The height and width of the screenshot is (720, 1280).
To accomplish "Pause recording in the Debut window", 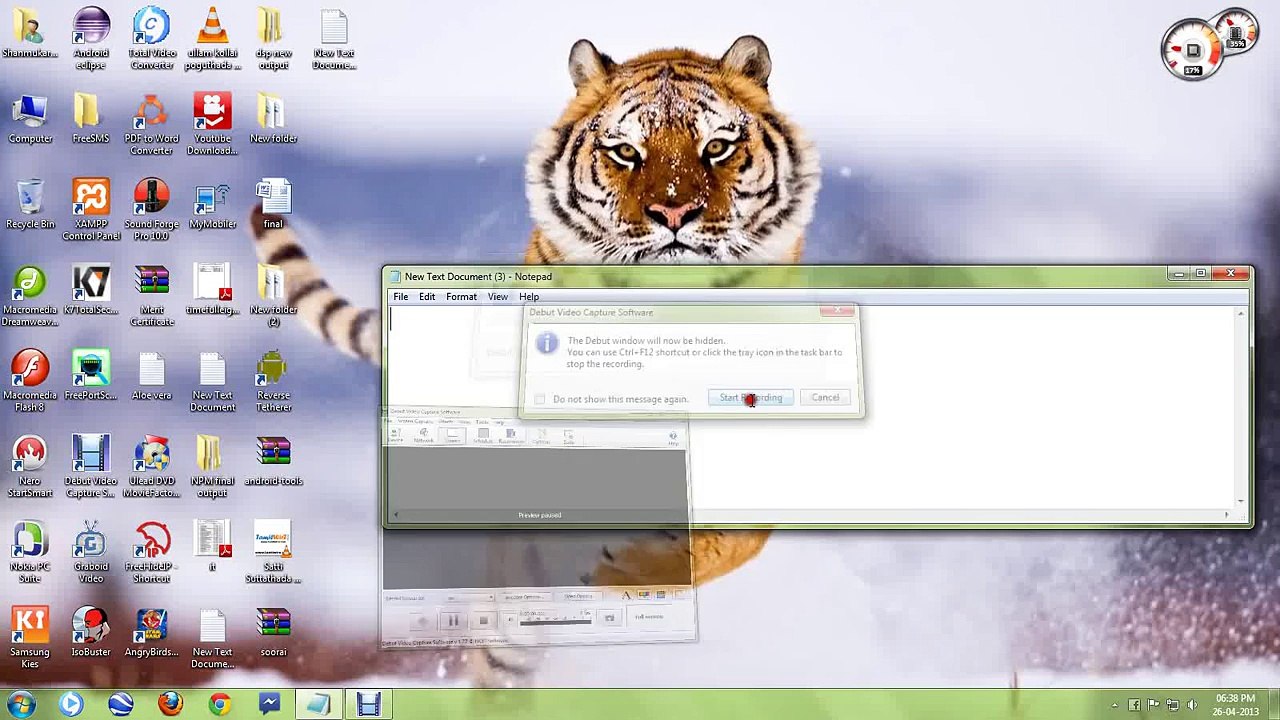I will [453, 621].
